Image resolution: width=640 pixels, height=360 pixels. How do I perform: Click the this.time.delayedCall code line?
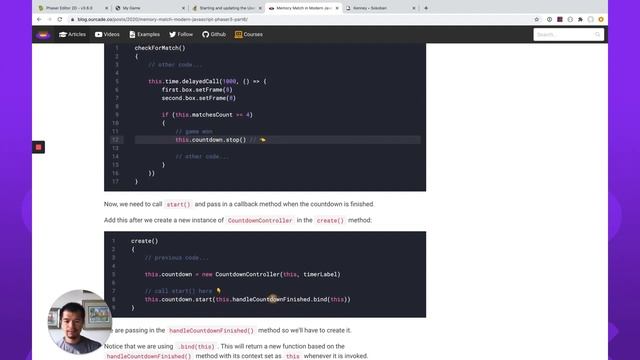tap(207, 81)
